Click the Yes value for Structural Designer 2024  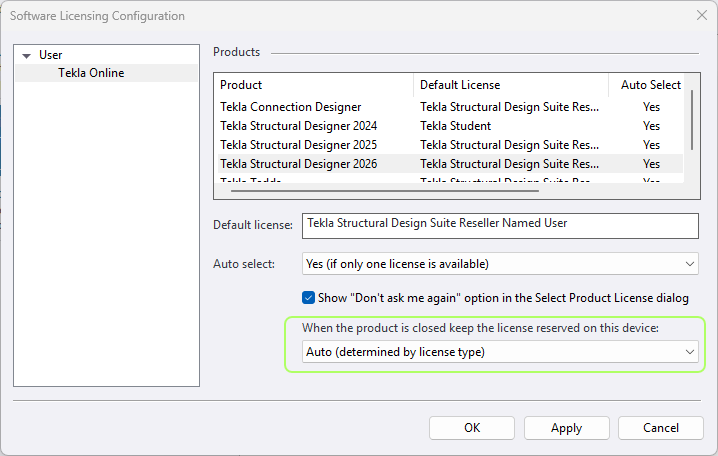coord(651,126)
